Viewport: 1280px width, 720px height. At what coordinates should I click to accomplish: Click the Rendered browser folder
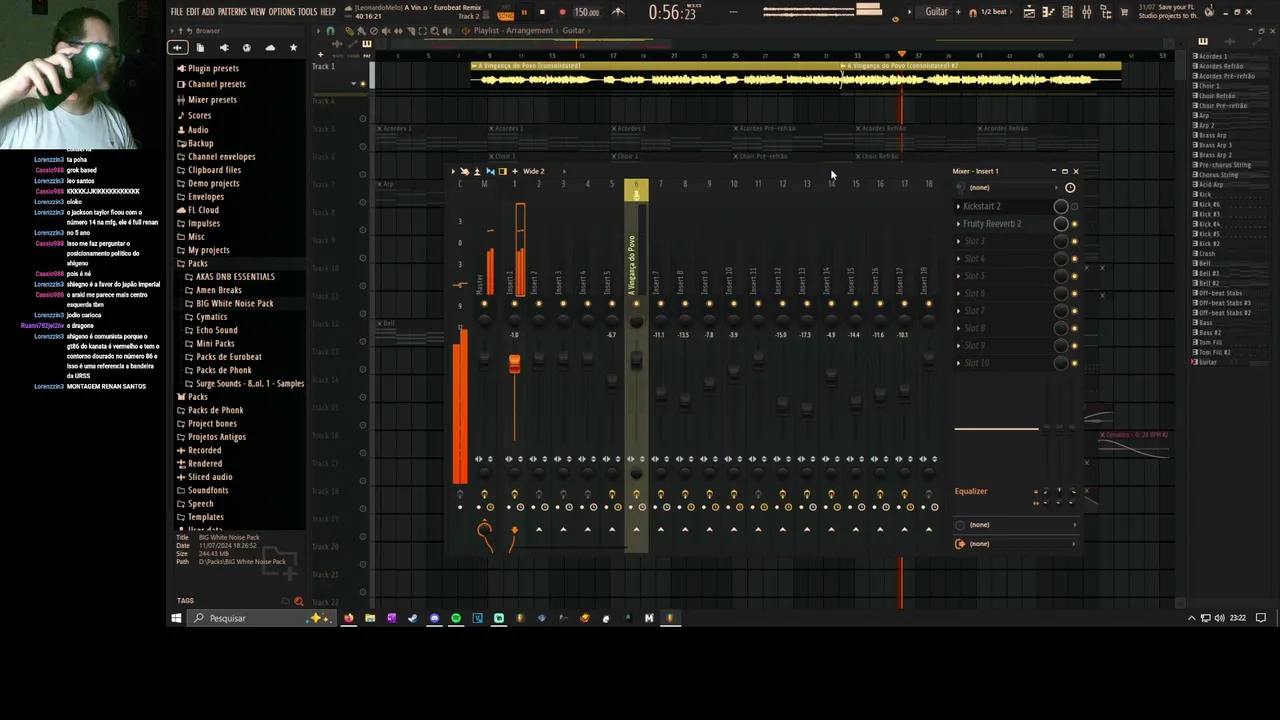205,464
